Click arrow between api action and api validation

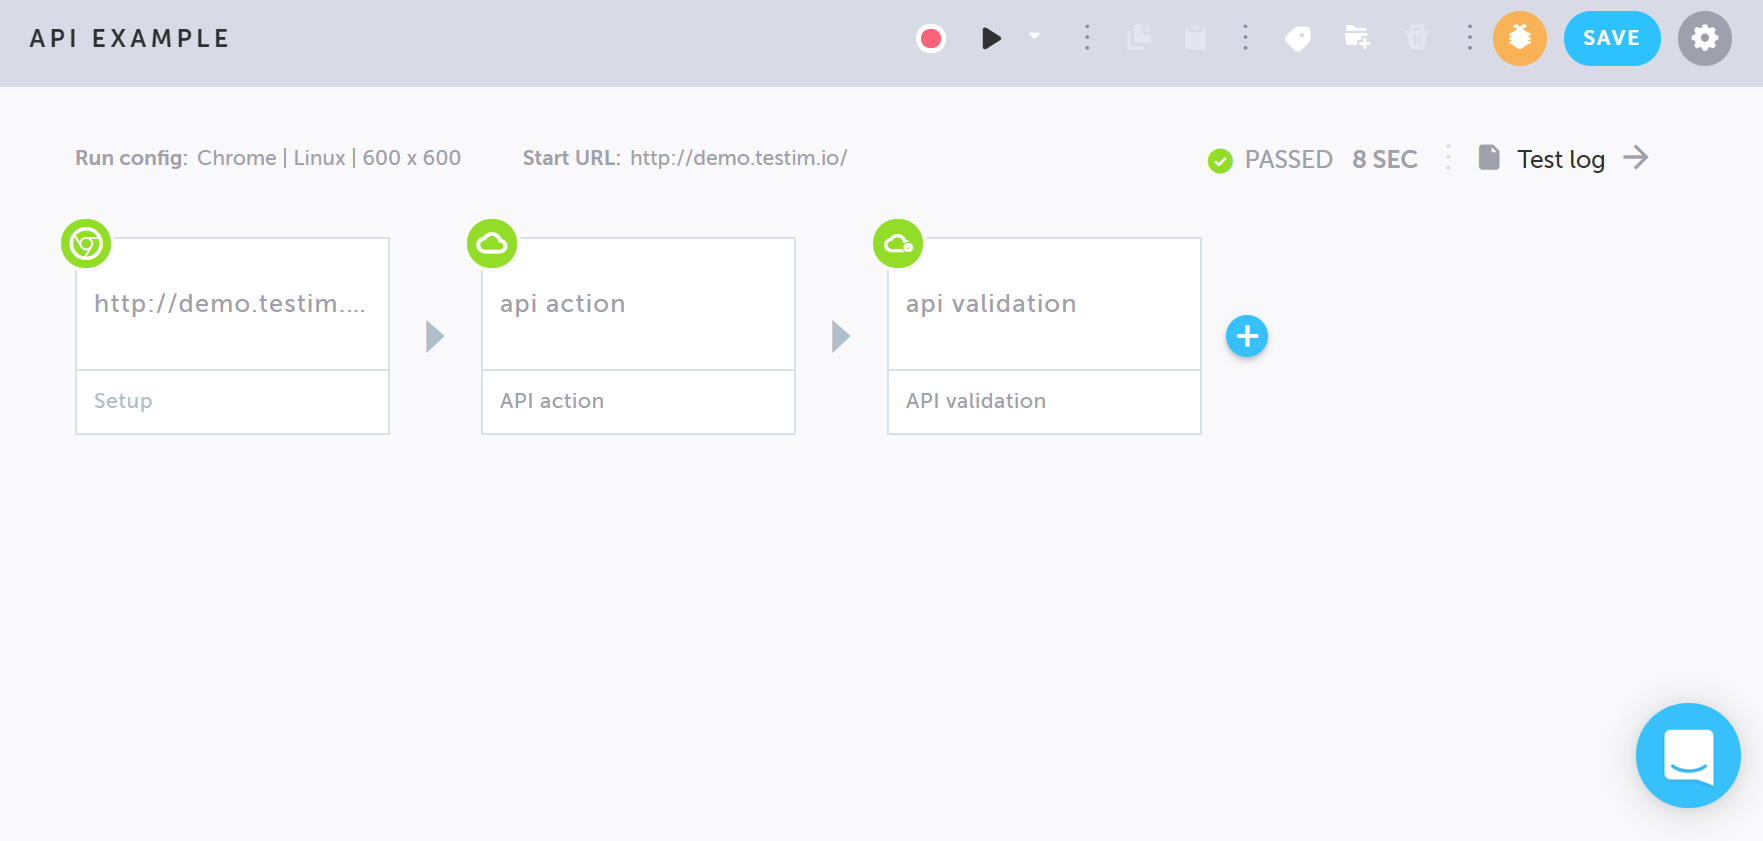coord(841,336)
